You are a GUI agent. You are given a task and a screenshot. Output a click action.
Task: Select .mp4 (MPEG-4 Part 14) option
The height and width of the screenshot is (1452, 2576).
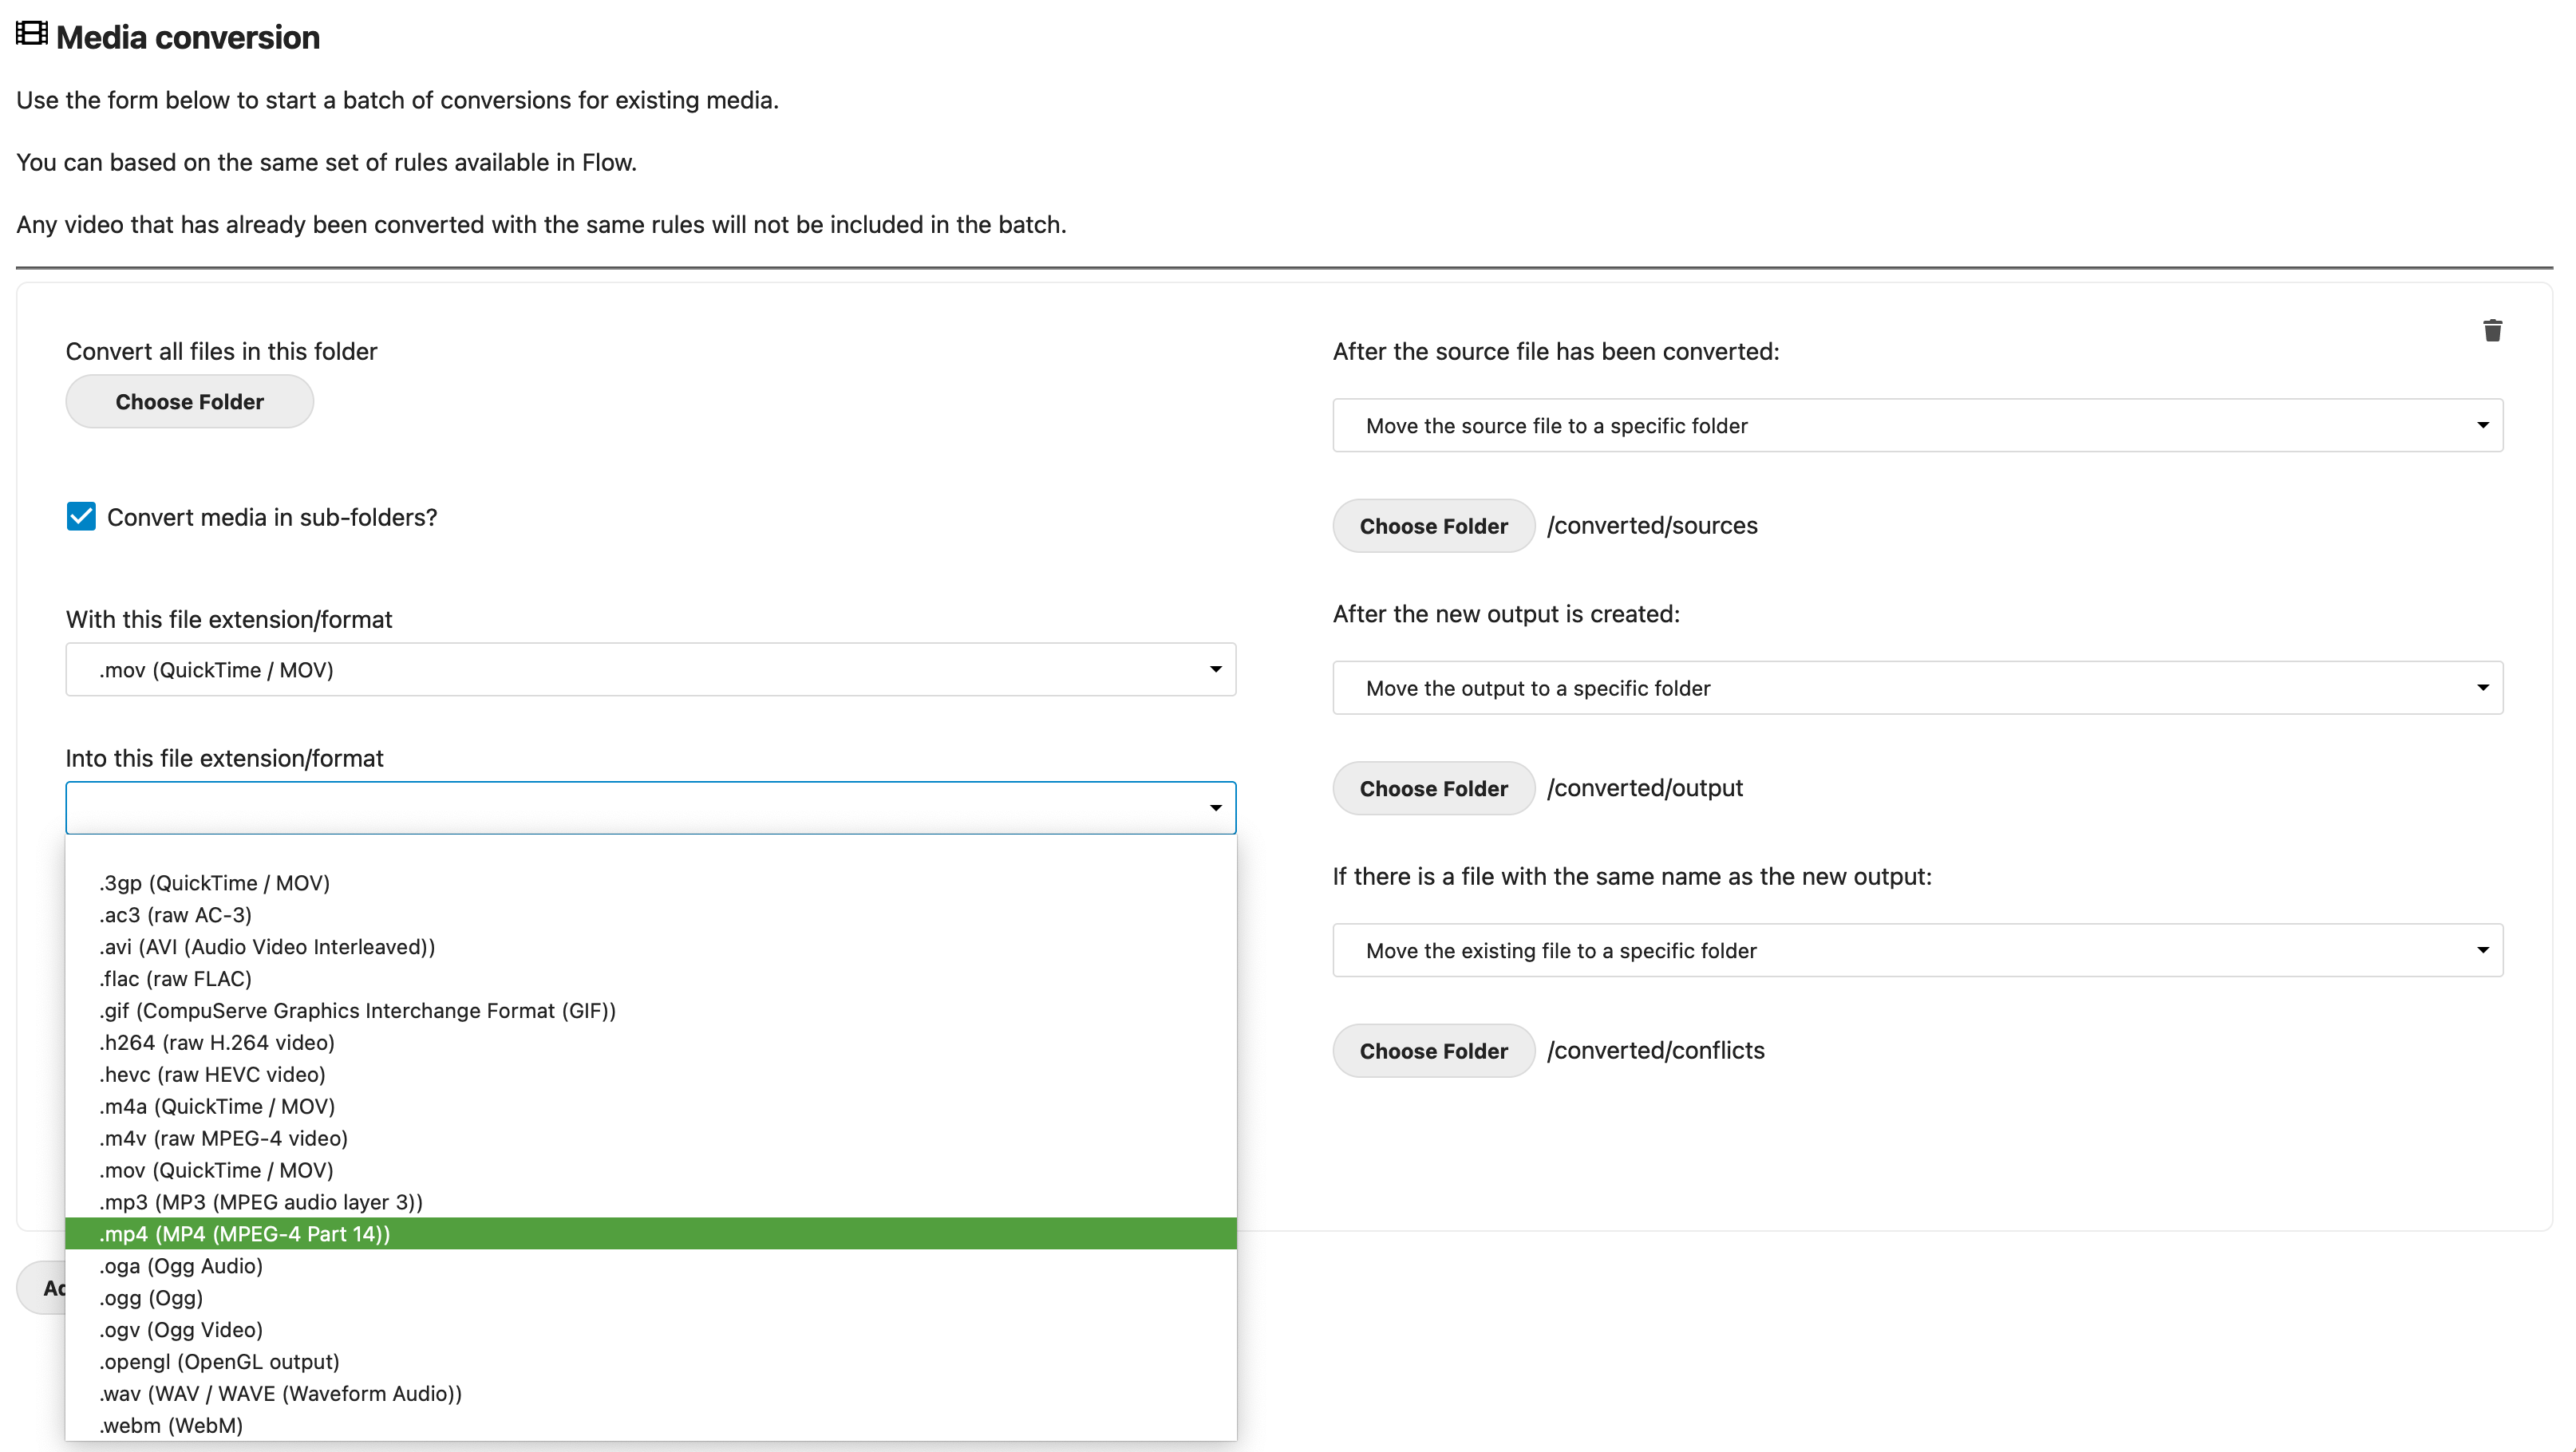point(245,1233)
